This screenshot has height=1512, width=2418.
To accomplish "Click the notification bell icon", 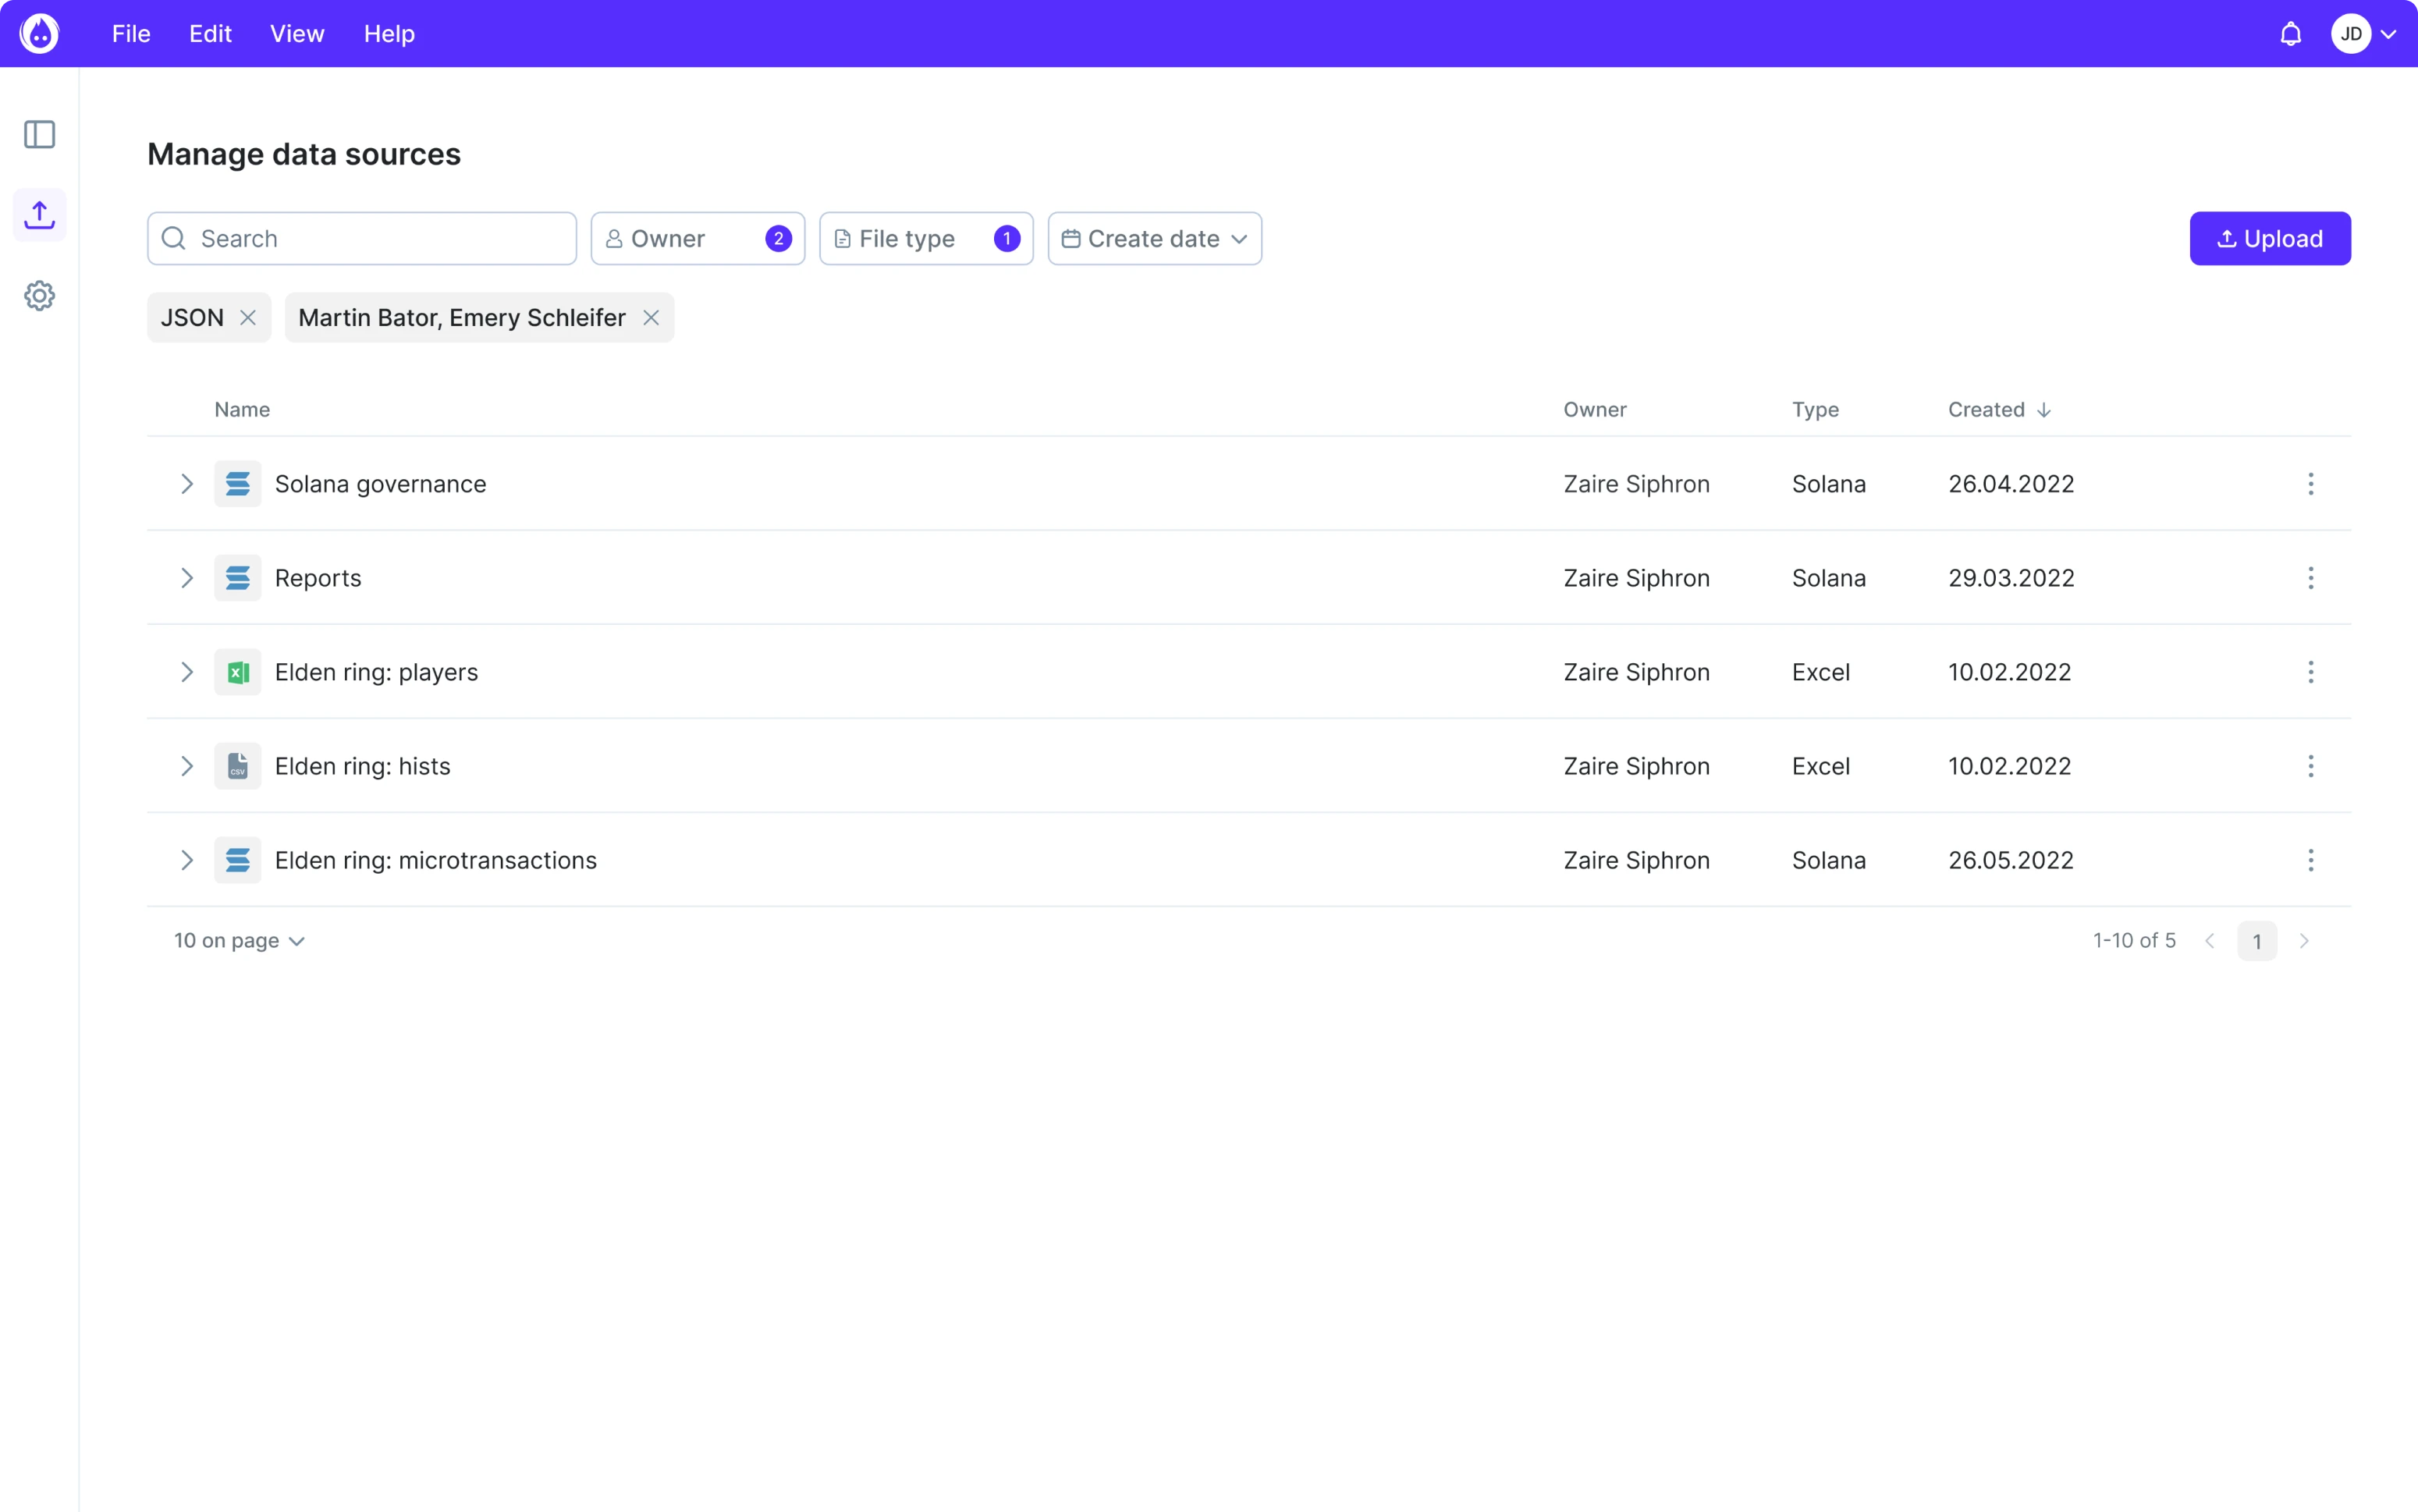I will click(x=2290, y=33).
